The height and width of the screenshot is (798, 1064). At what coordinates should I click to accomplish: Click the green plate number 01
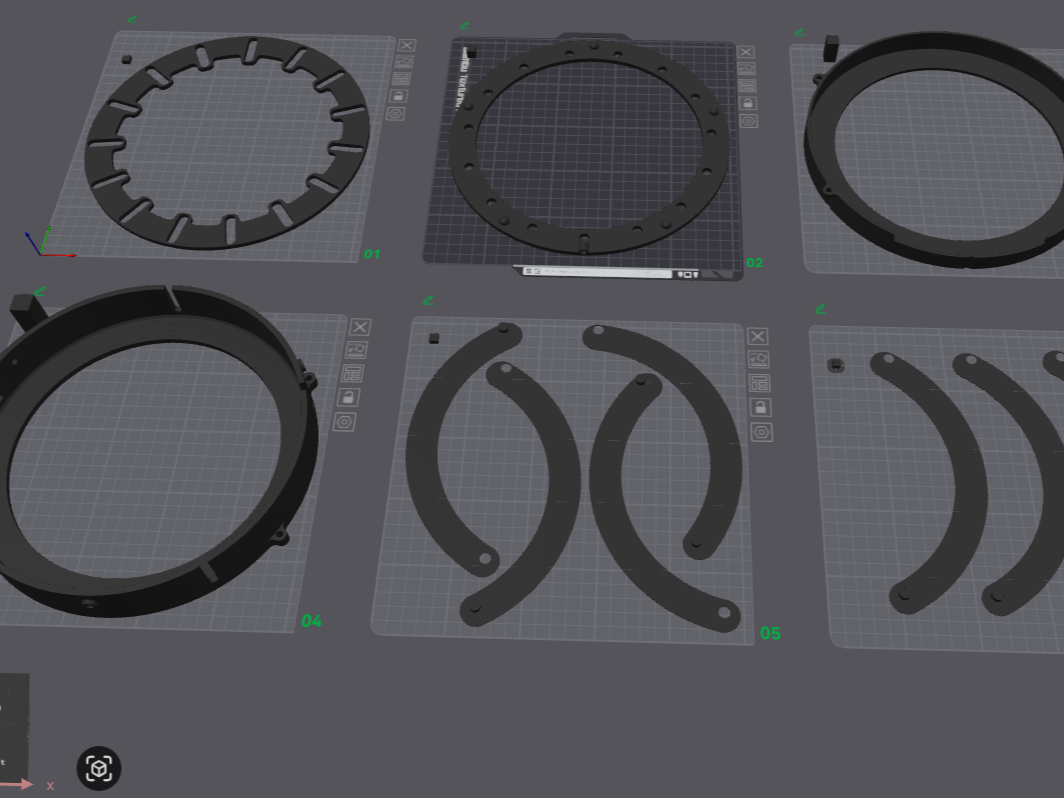click(x=372, y=254)
